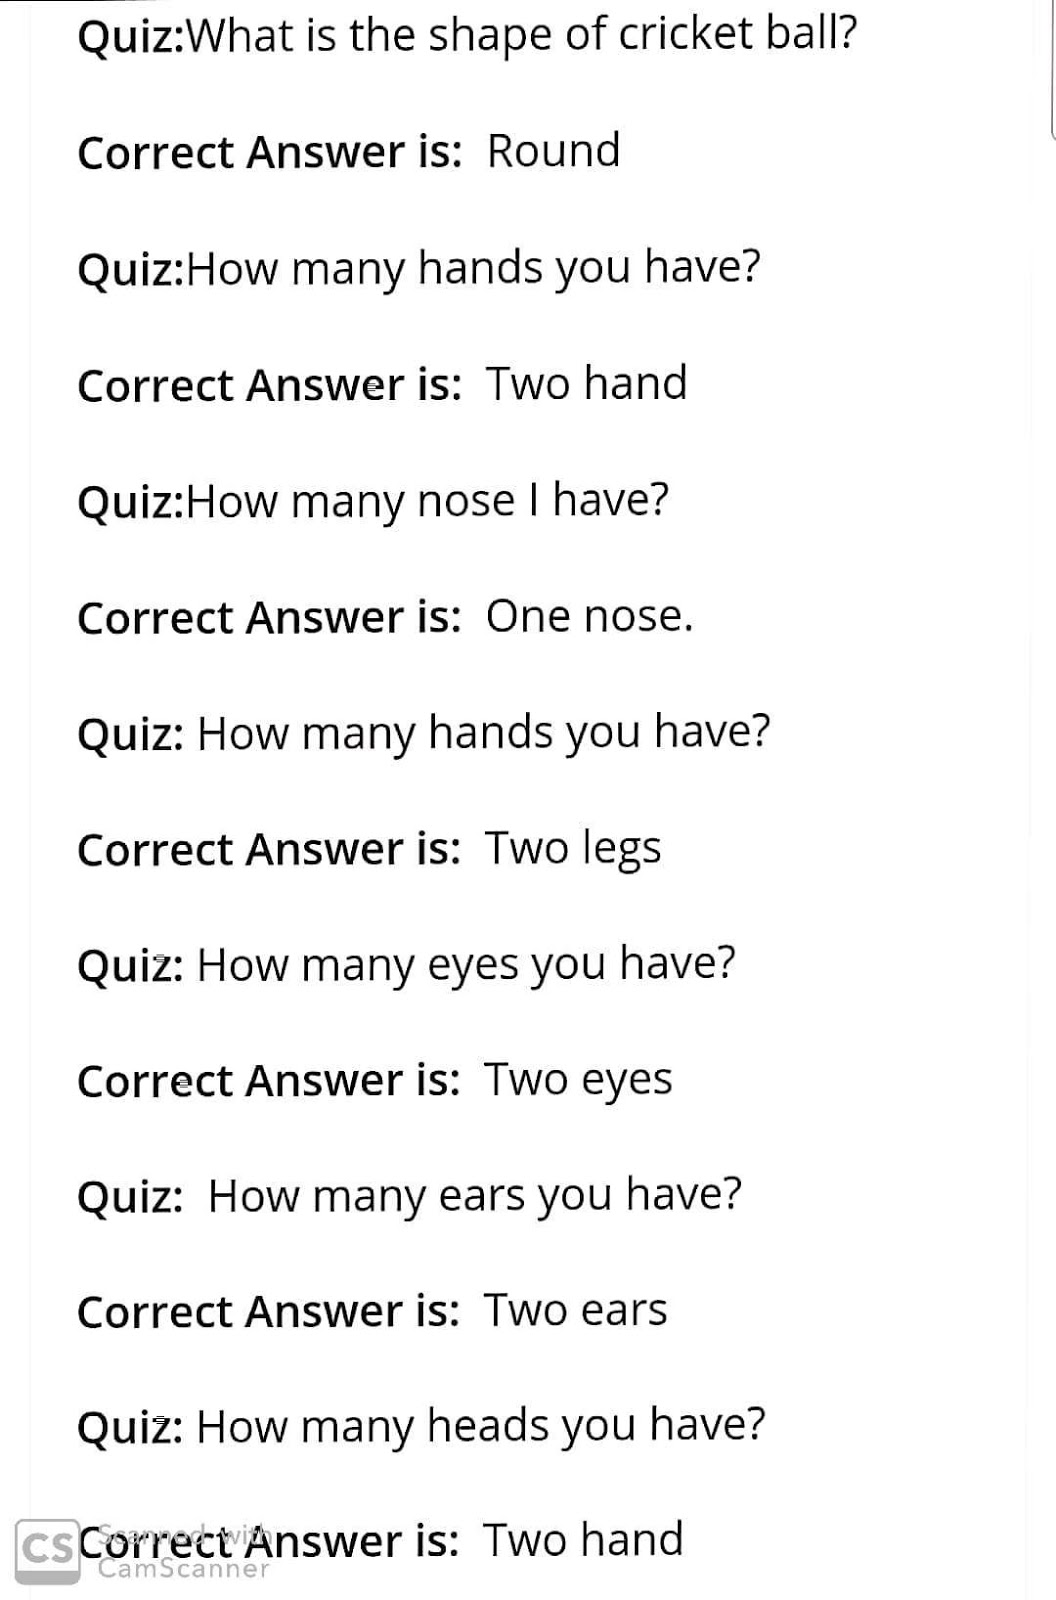Select How many ears you have question
This screenshot has height=1600, width=1056.
410,1195
